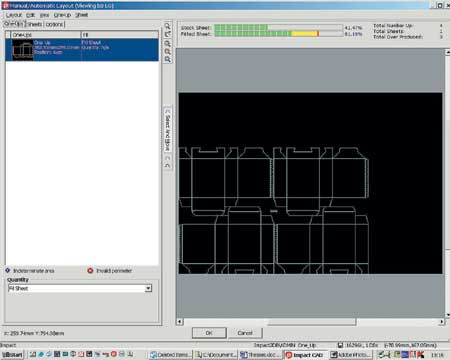
Task: Open the Sheet menu
Action: [x=82, y=15]
